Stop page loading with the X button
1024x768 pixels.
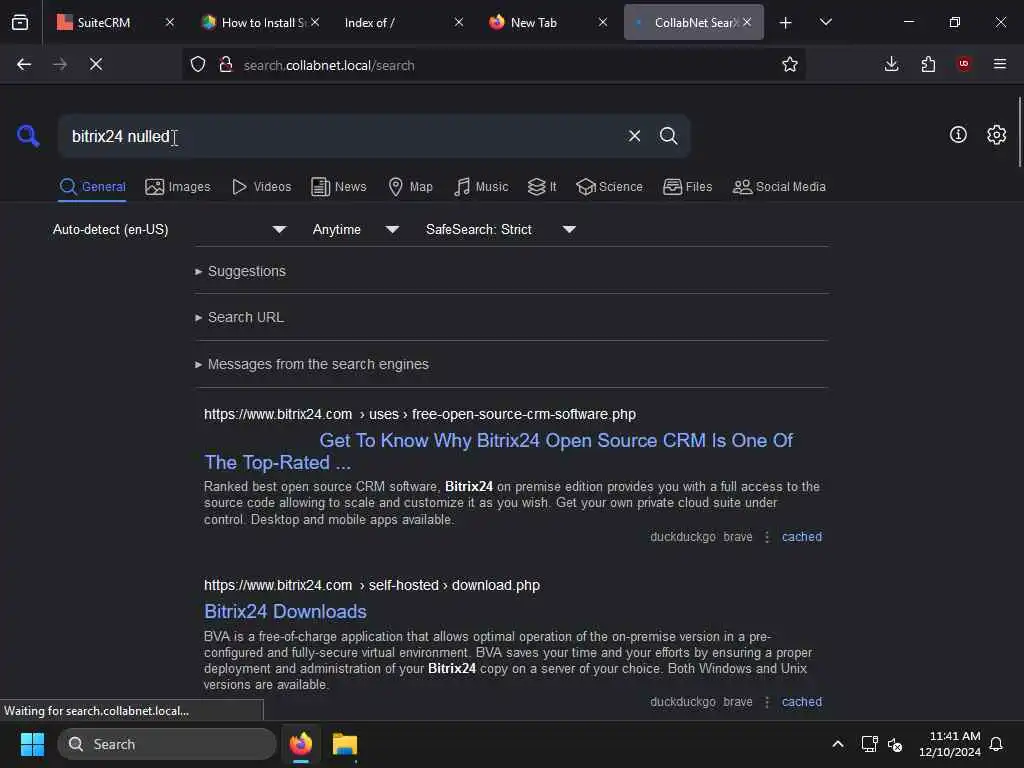click(96, 64)
